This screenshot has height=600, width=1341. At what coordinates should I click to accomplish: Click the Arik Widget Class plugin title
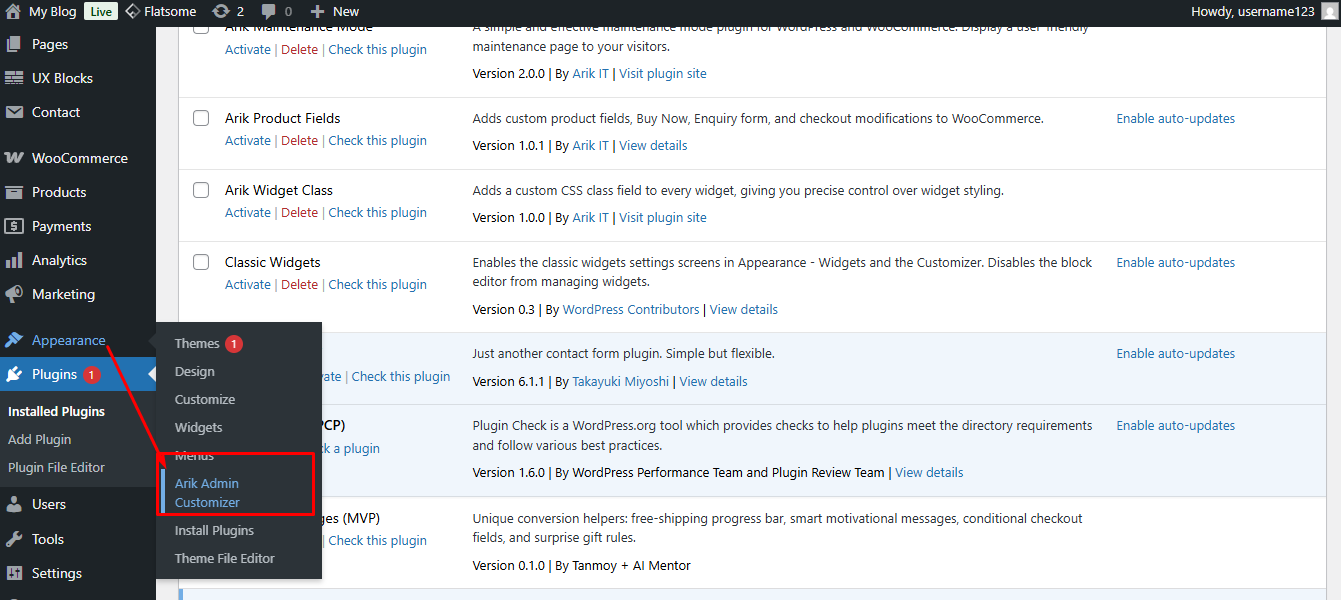279,190
